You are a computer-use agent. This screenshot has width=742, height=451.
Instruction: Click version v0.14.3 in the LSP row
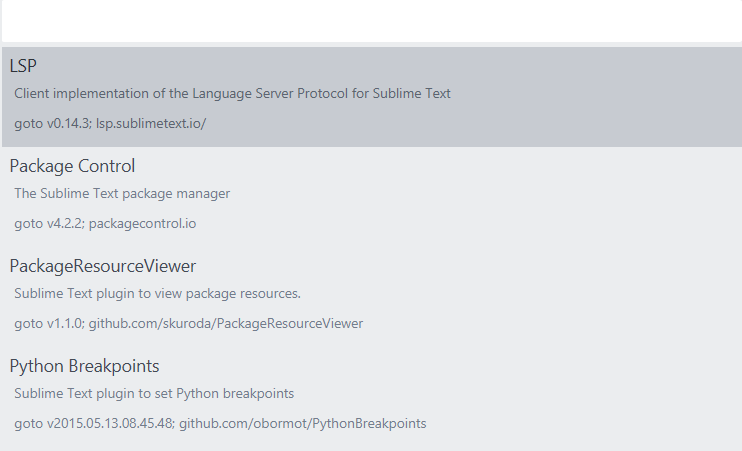(69, 124)
